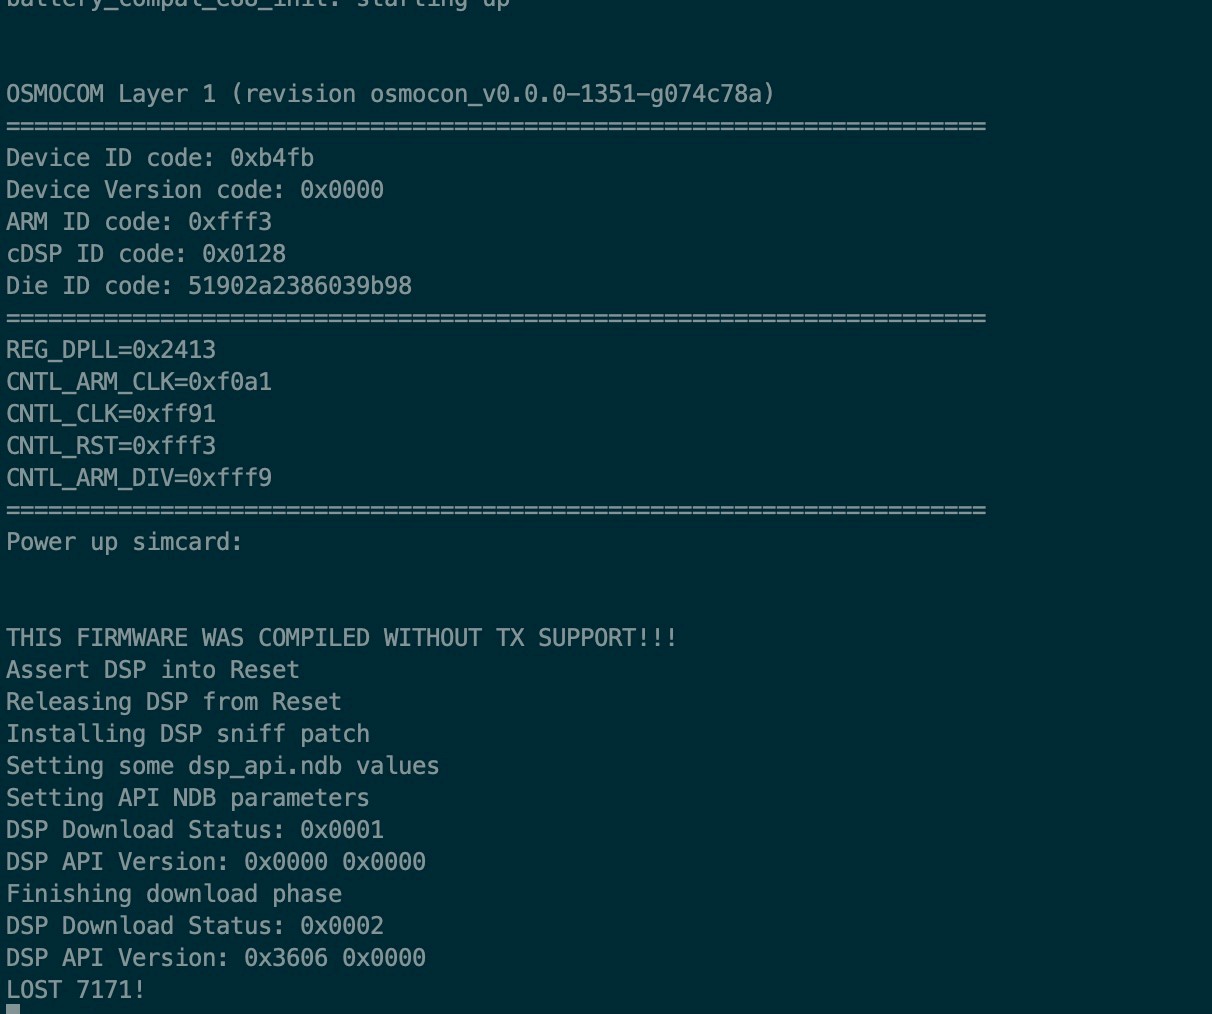Click the Die ID code 51902a2386039b98
Image resolution: width=1212 pixels, height=1014 pixels.
(300, 286)
